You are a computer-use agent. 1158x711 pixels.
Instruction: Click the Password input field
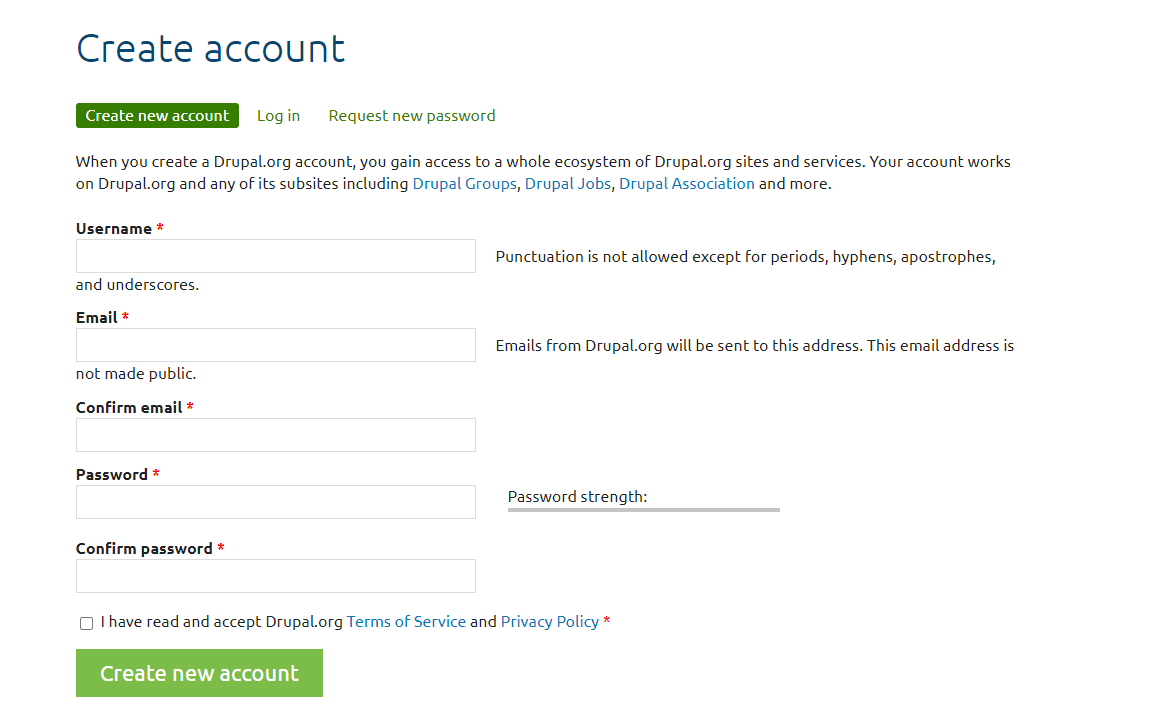coord(275,501)
